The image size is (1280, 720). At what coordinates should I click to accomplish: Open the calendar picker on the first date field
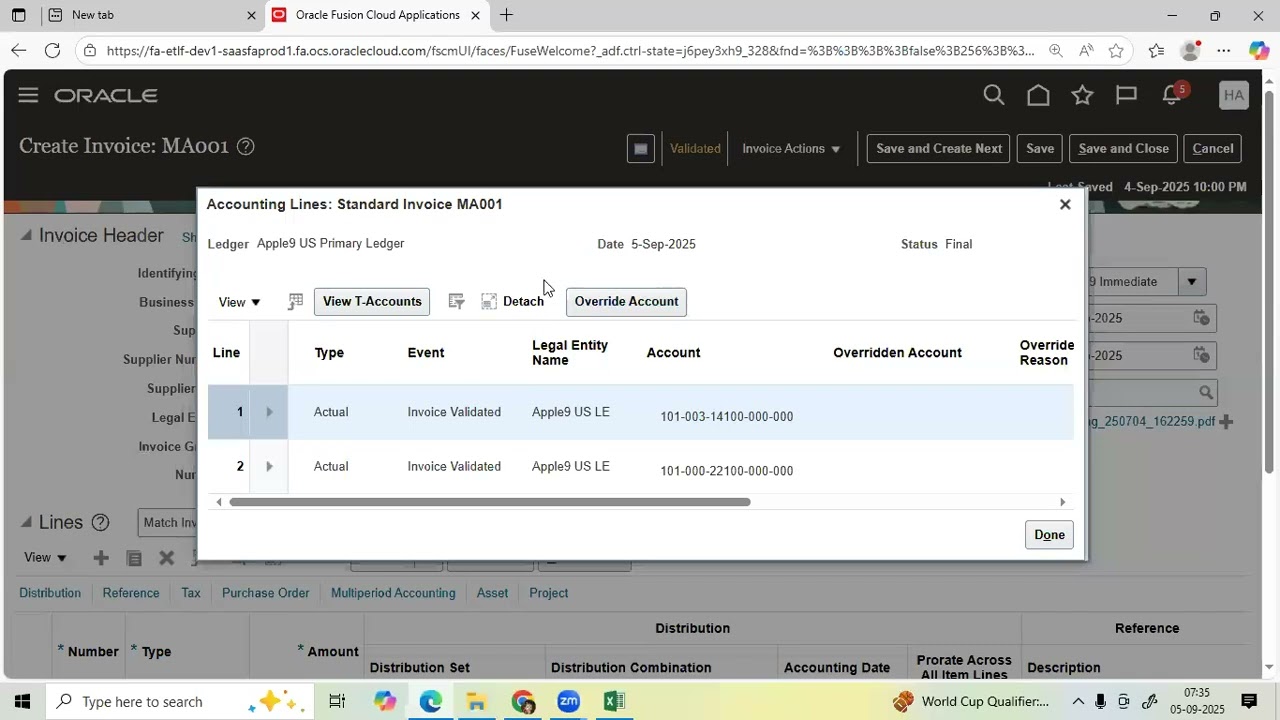[1202, 318]
